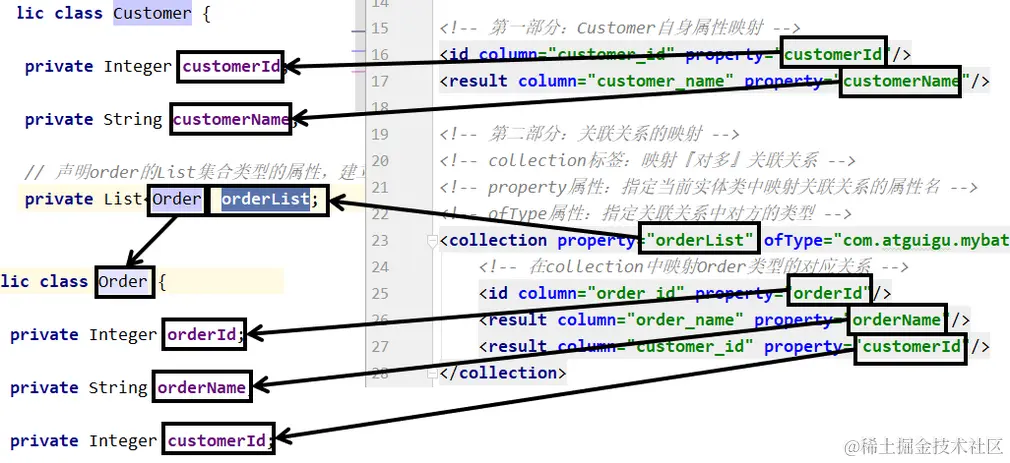Click the closing fold marker on line 28
Viewport: 1010px width, 463px height.
pos(432,373)
